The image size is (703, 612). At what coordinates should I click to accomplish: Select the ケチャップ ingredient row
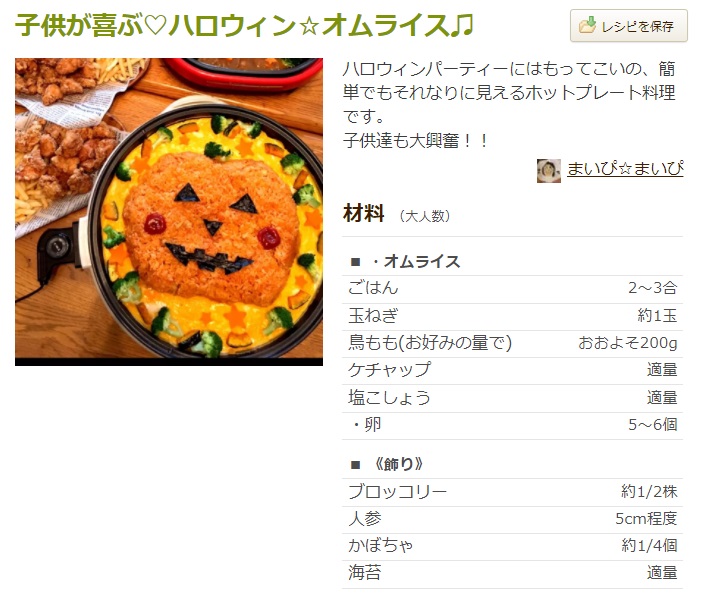(512, 371)
